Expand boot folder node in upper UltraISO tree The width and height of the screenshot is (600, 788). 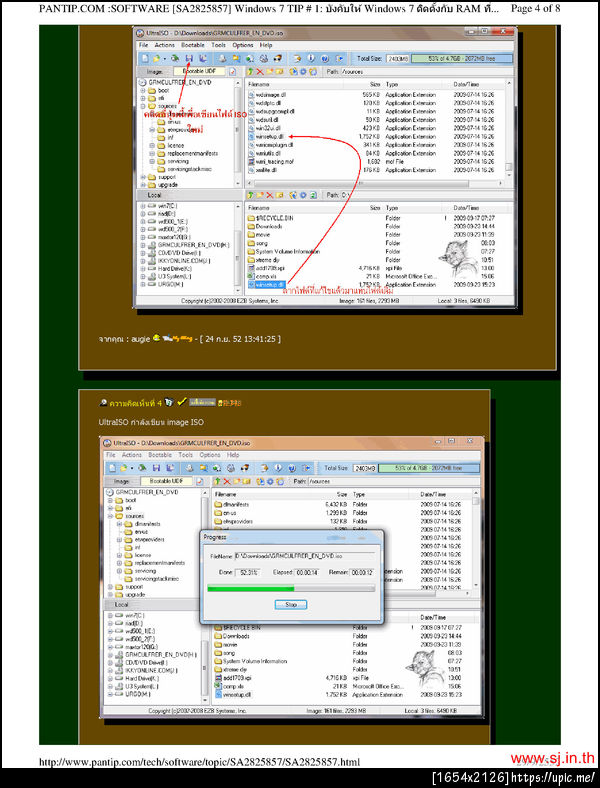pos(143,90)
